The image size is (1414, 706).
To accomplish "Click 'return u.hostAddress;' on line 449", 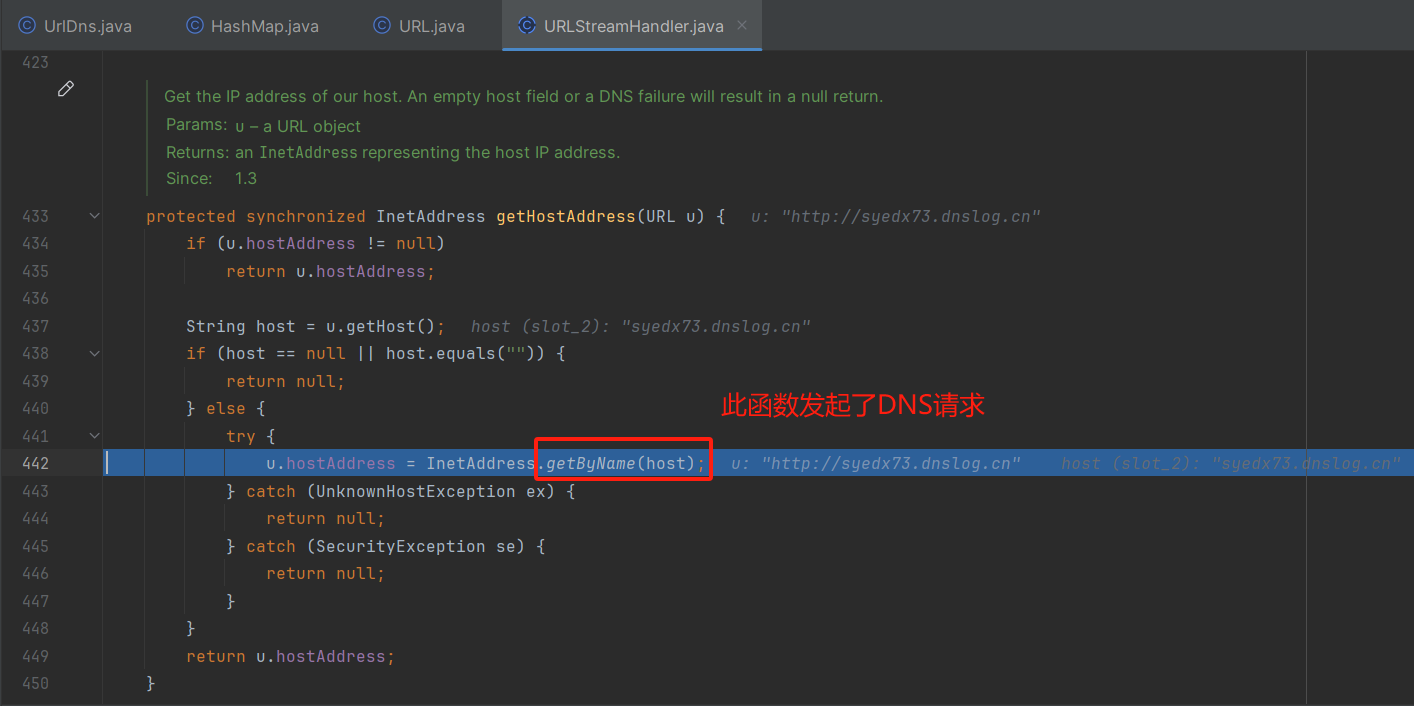I will click(x=291, y=656).
